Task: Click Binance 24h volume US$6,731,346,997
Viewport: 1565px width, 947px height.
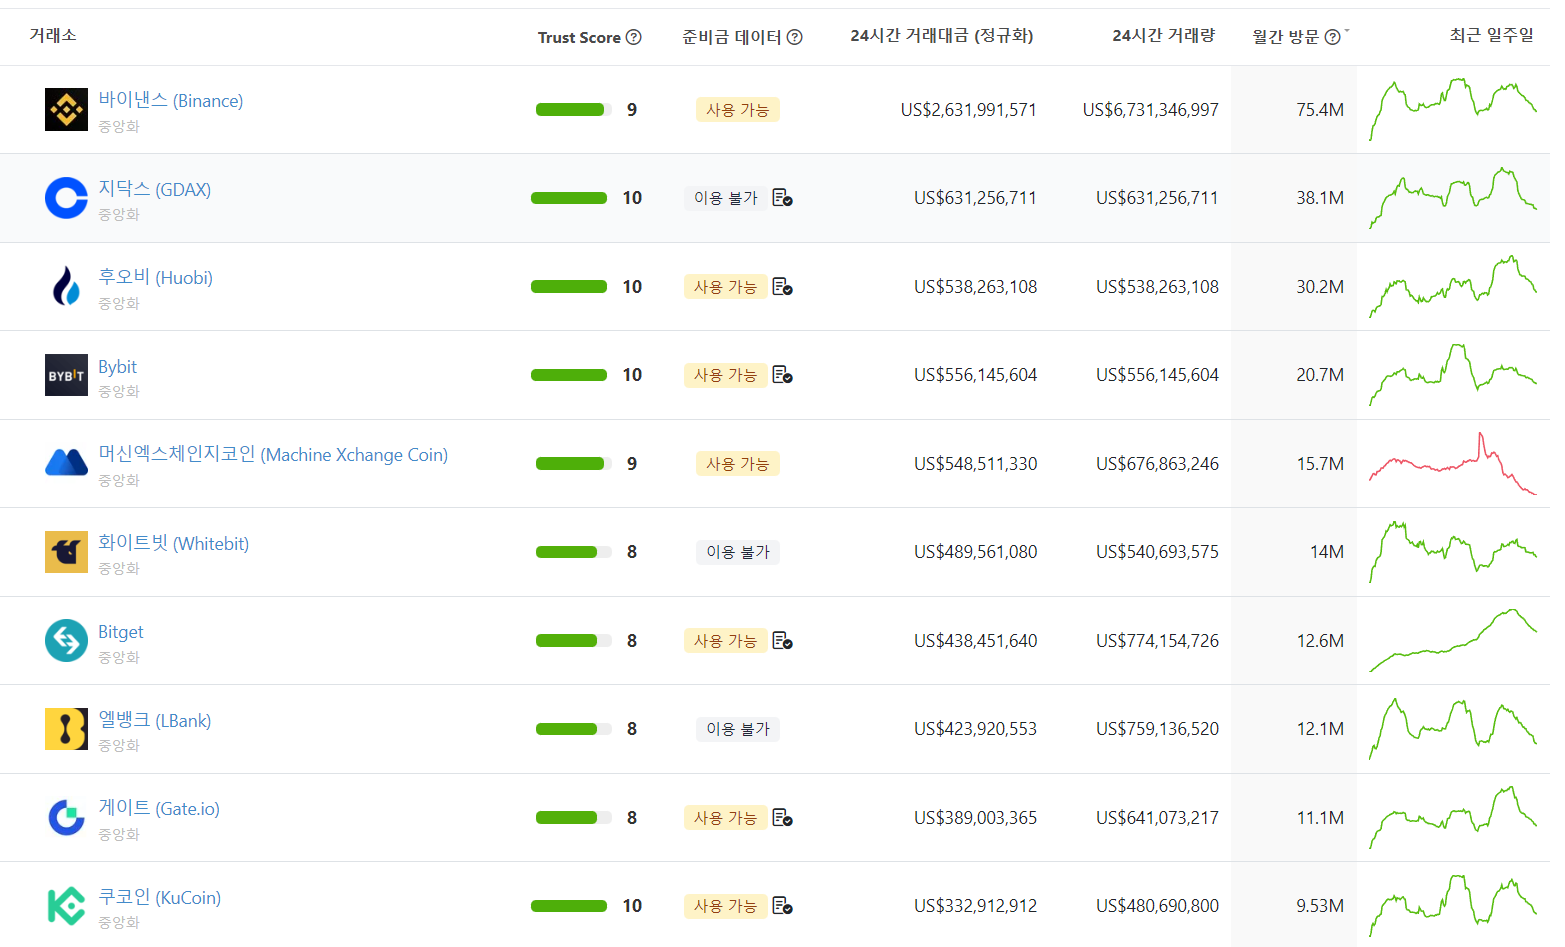Action: [x=1151, y=110]
